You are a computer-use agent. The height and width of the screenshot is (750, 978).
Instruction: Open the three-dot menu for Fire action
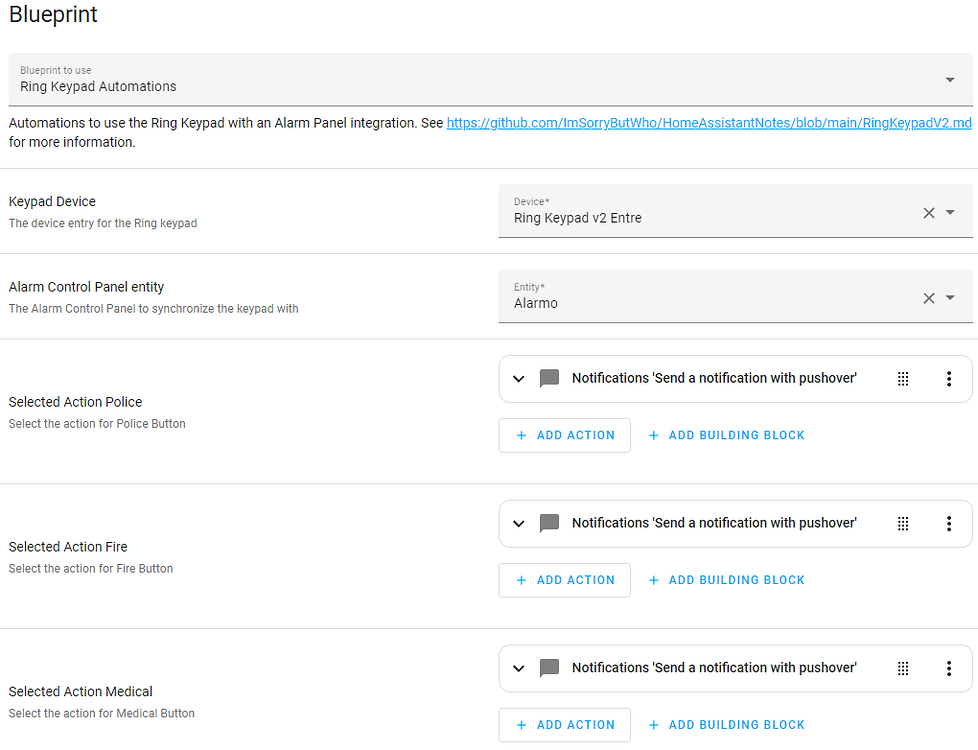948,524
